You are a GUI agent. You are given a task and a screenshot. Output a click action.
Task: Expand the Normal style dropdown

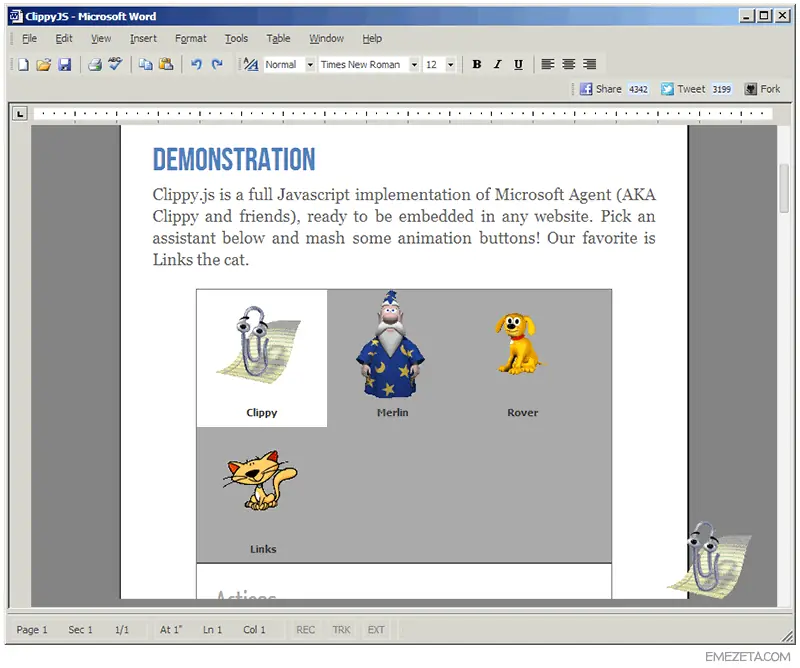click(x=310, y=65)
